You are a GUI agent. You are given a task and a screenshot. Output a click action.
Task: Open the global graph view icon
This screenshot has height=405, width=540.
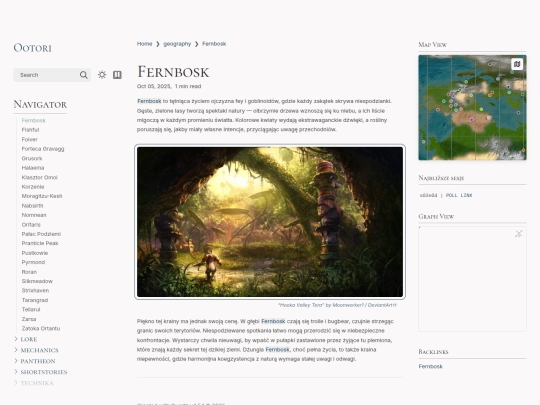tap(519, 234)
